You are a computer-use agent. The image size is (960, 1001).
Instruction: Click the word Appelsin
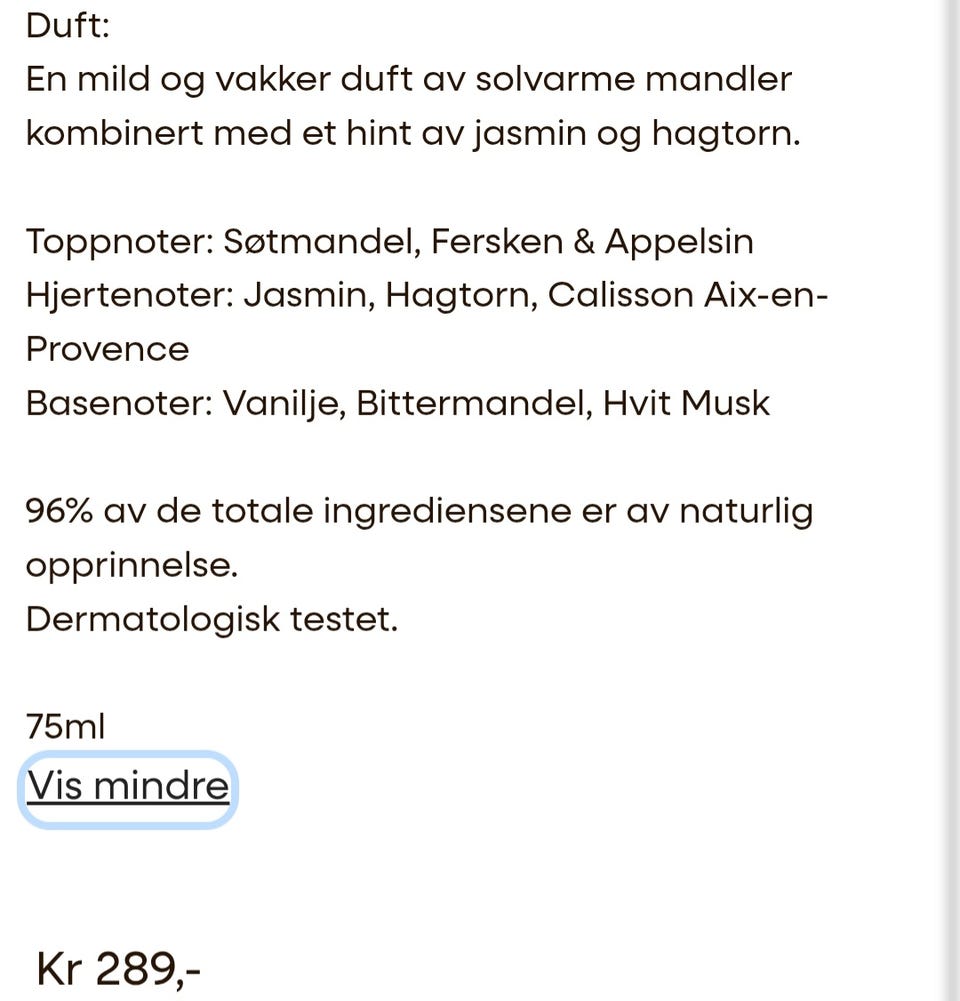click(679, 242)
